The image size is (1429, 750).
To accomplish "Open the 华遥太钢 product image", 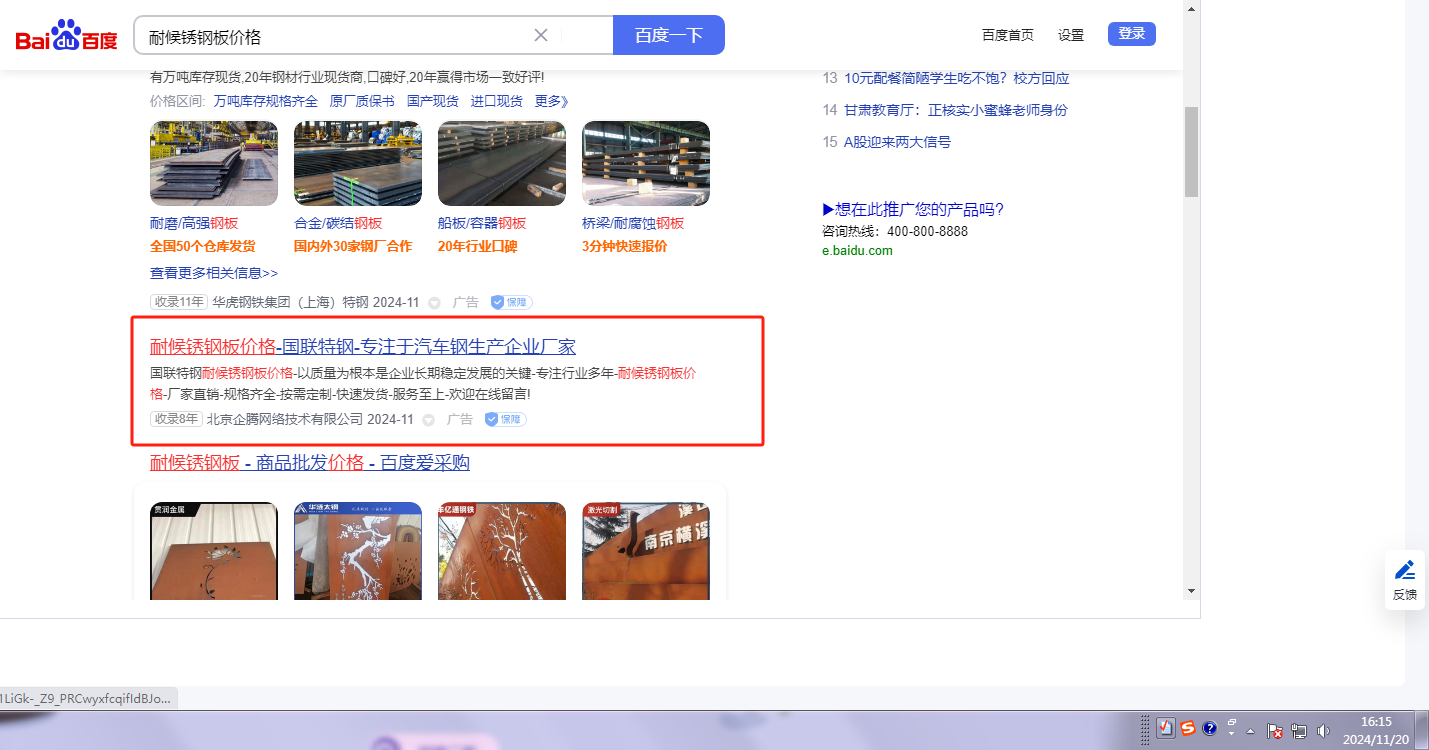I will tap(358, 550).
